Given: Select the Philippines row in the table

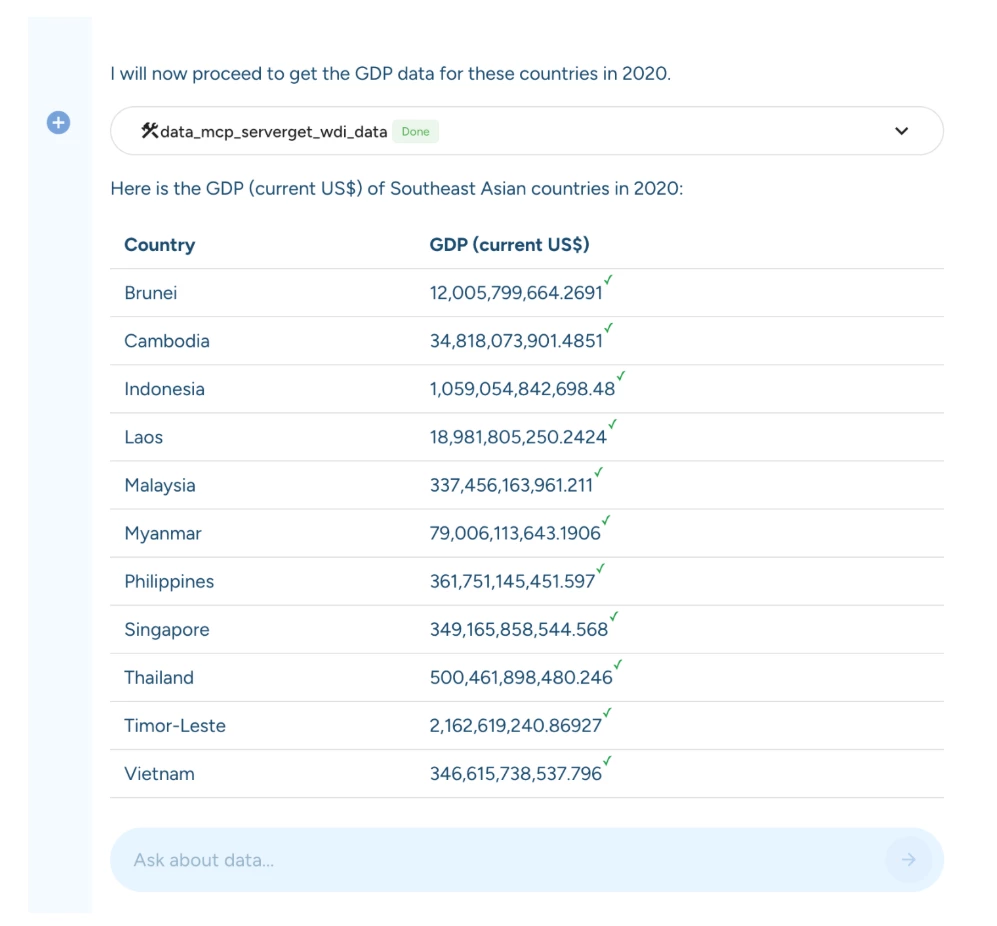Looking at the screenshot, I should tap(169, 582).
